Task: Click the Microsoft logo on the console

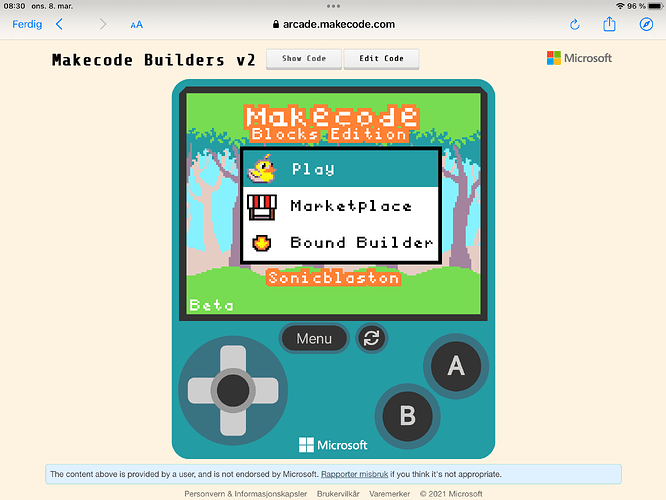Action: pos(333,445)
